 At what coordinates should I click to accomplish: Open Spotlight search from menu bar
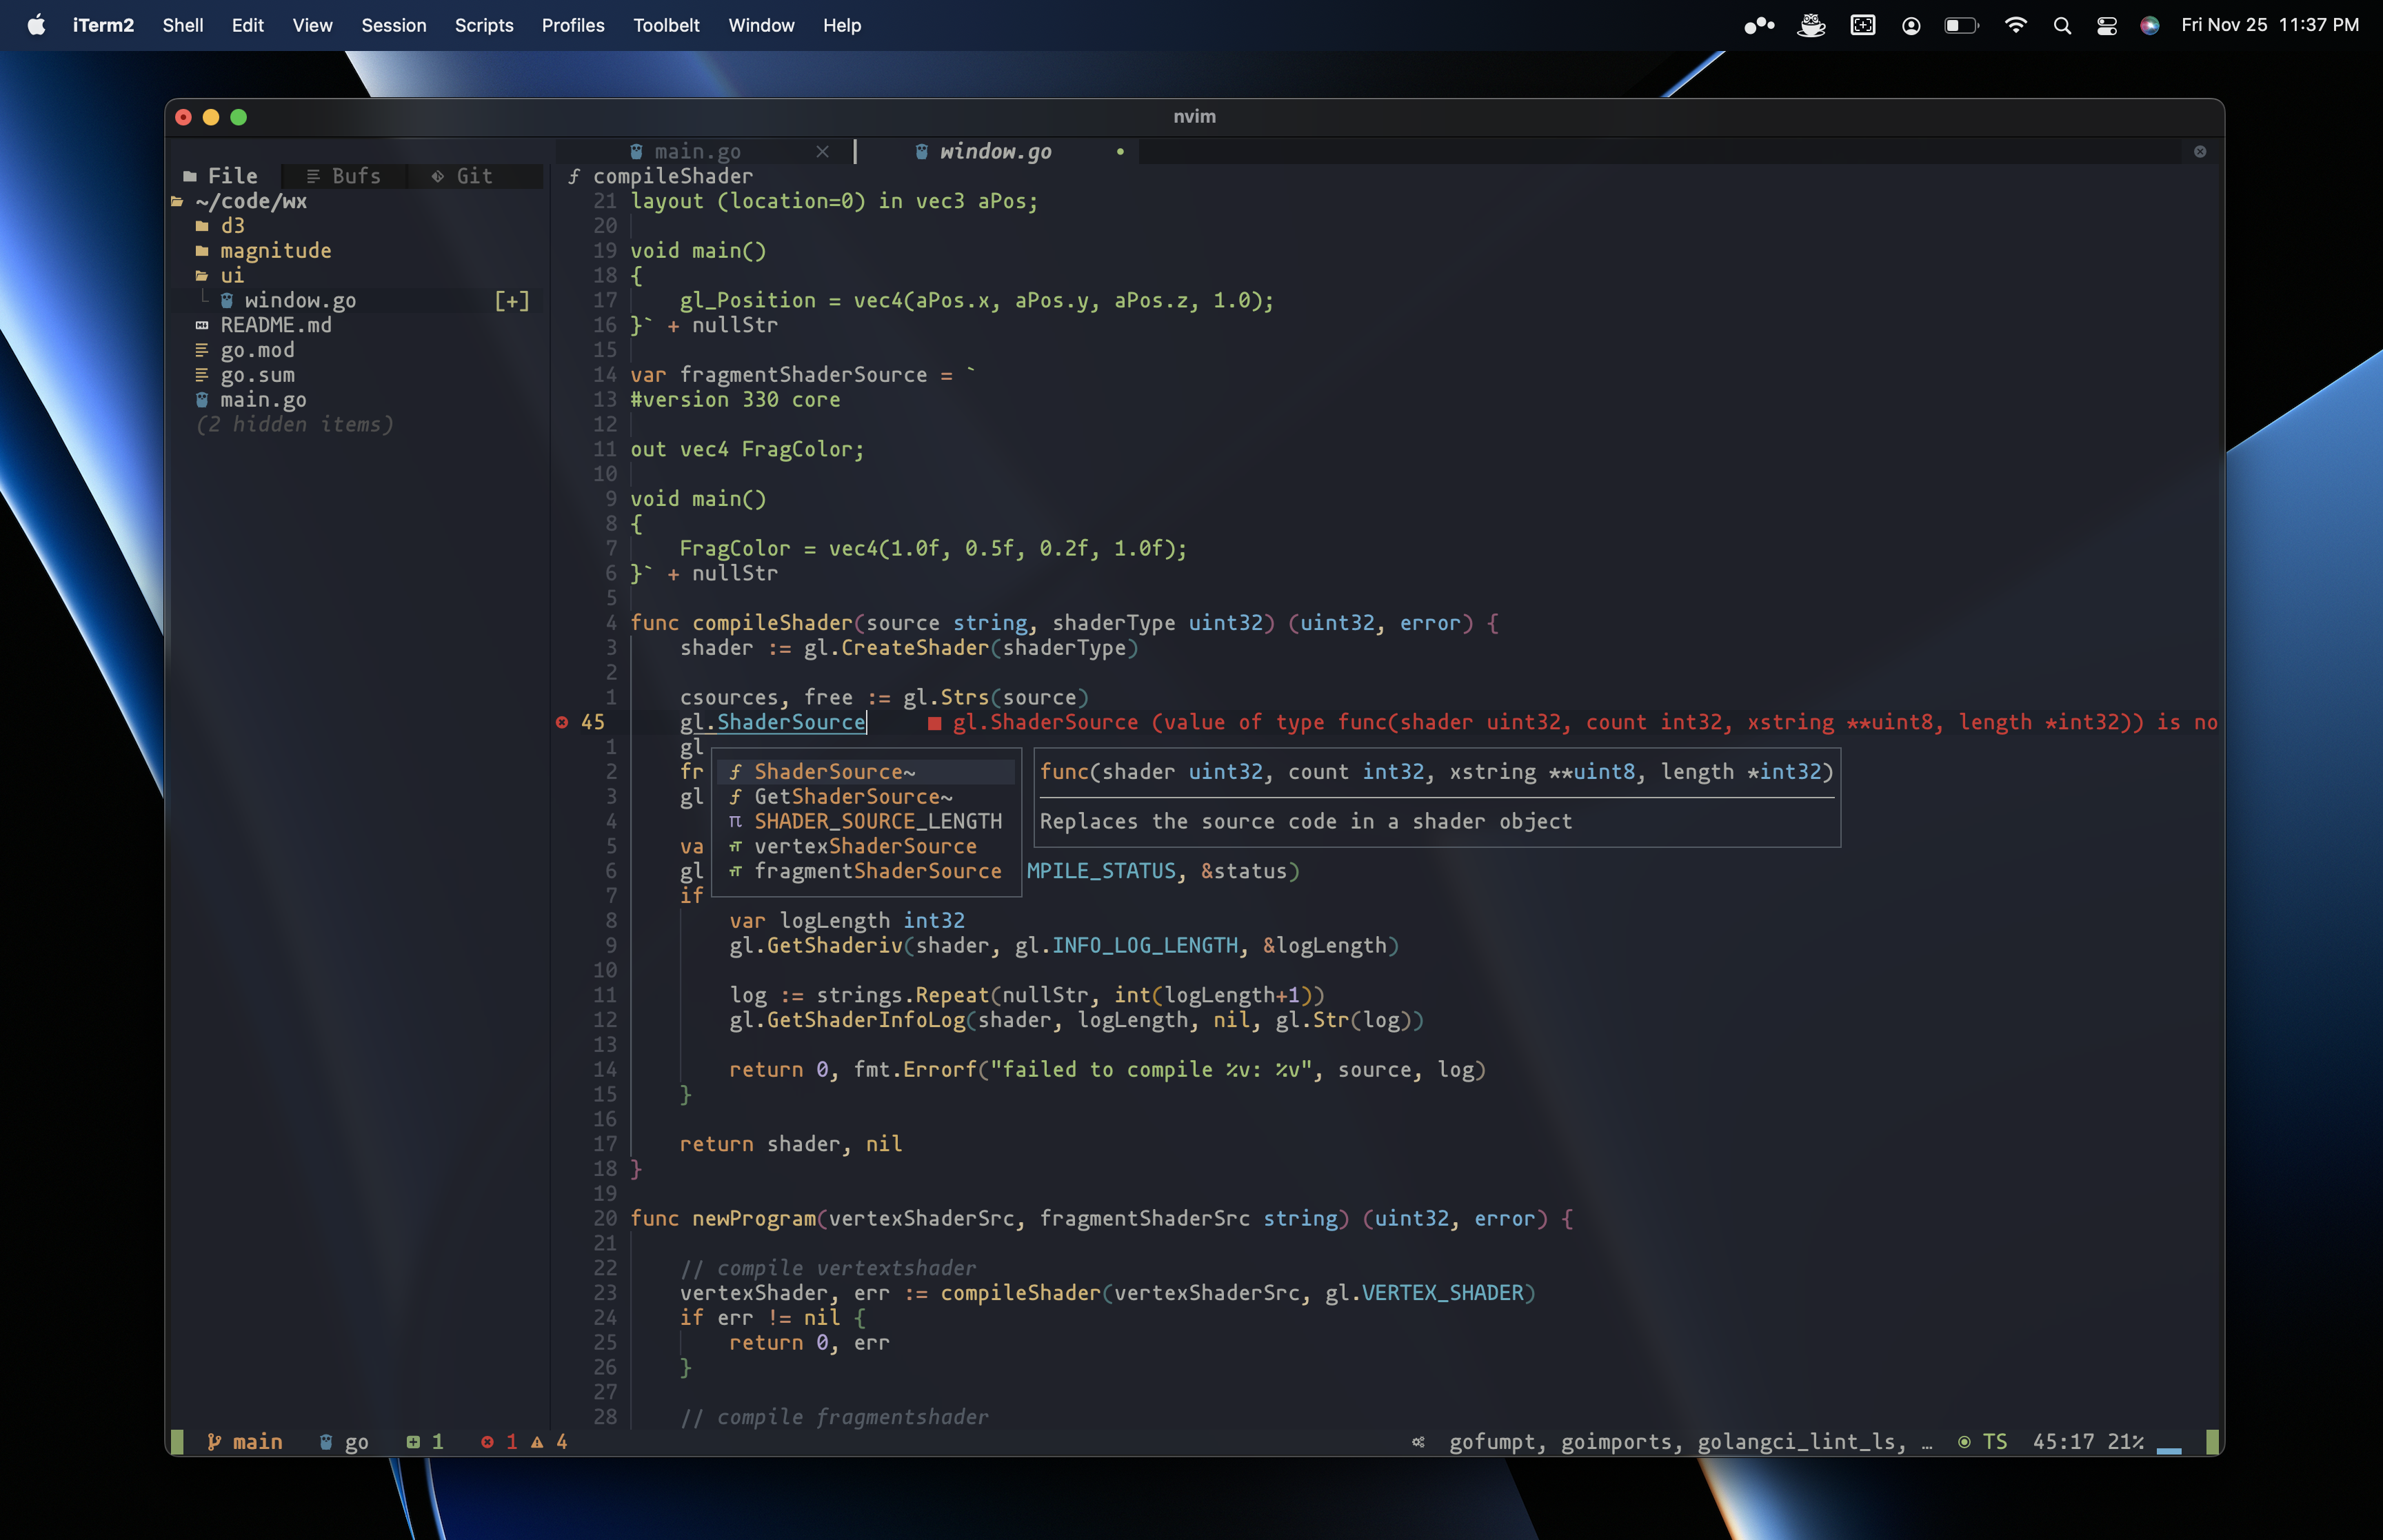click(x=2061, y=26)
